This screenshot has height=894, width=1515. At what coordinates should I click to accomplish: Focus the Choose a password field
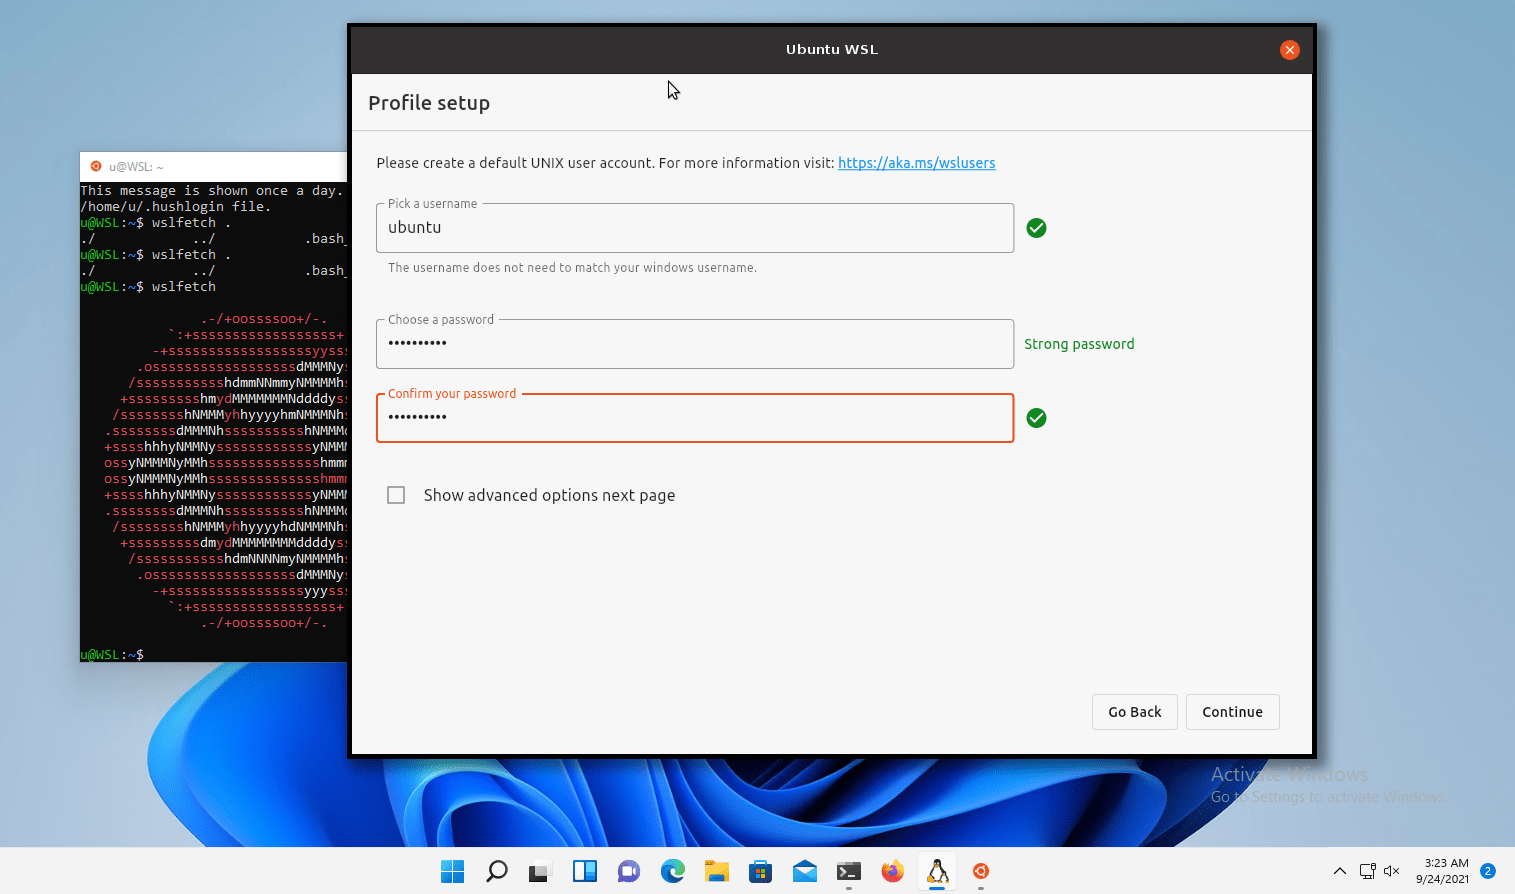(x=695, y=344)
